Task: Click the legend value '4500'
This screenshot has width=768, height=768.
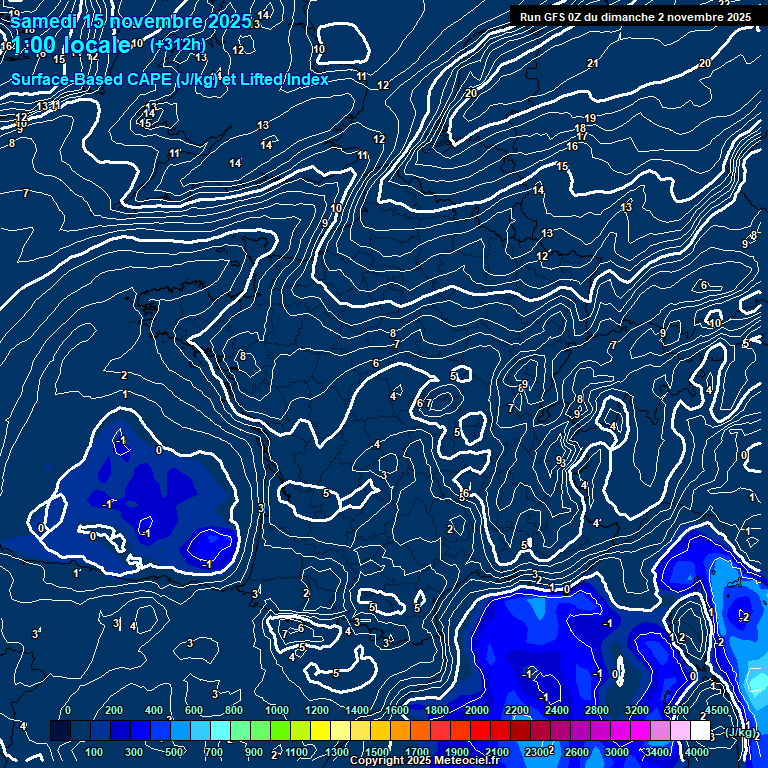Action: (x=717, y=710)
